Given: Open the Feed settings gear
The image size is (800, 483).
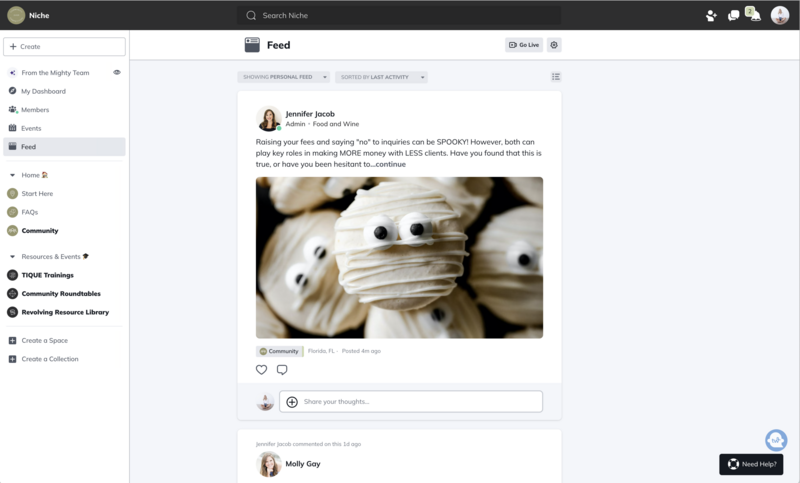Looking at the screenshot, I should [554, 45].
